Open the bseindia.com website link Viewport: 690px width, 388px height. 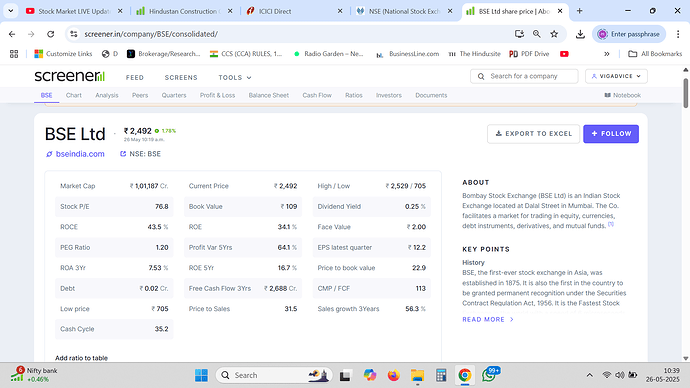pos(75,154)
